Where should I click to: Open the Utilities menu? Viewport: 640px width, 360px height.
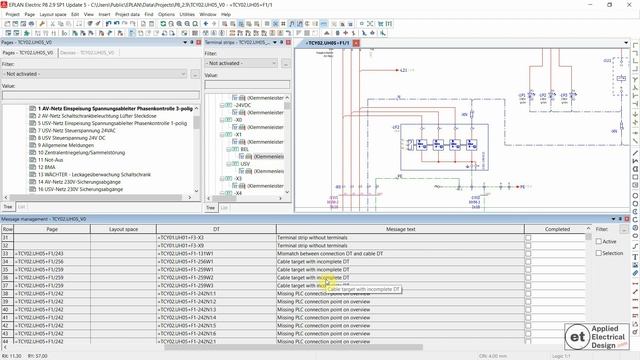[x=187, y=14]
